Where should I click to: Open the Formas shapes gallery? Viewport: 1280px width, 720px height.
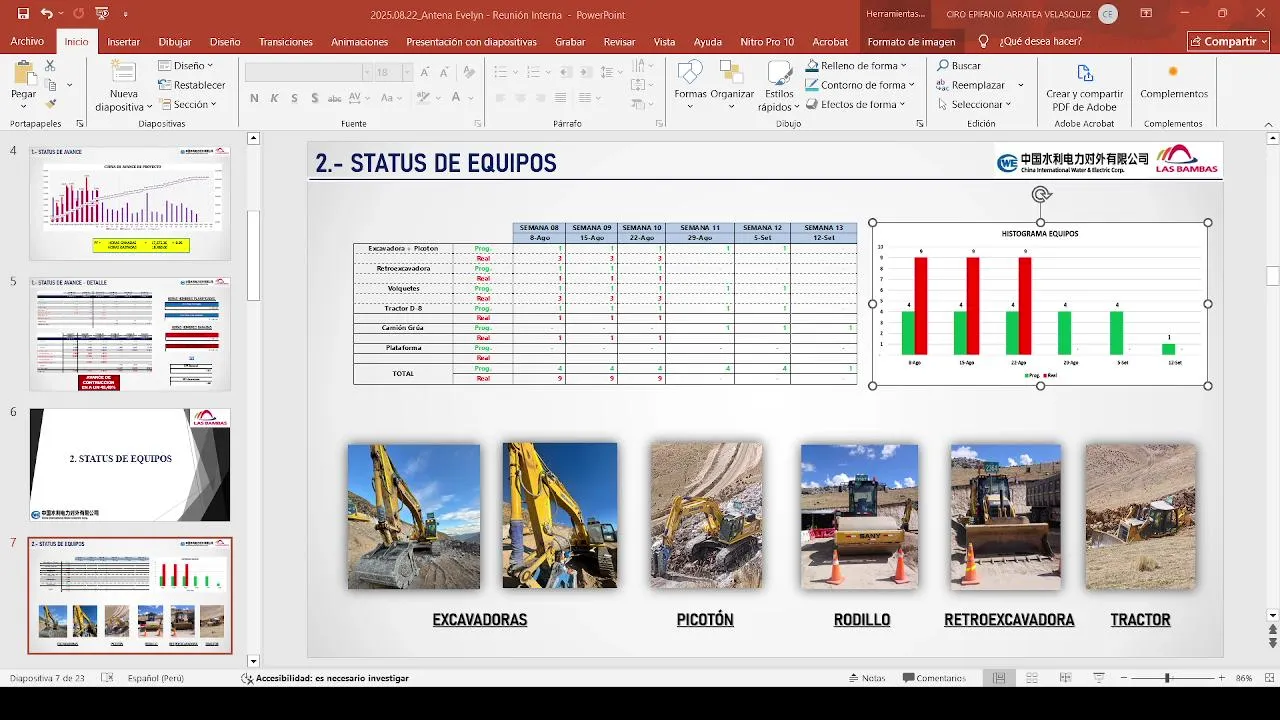pos(690,84)
